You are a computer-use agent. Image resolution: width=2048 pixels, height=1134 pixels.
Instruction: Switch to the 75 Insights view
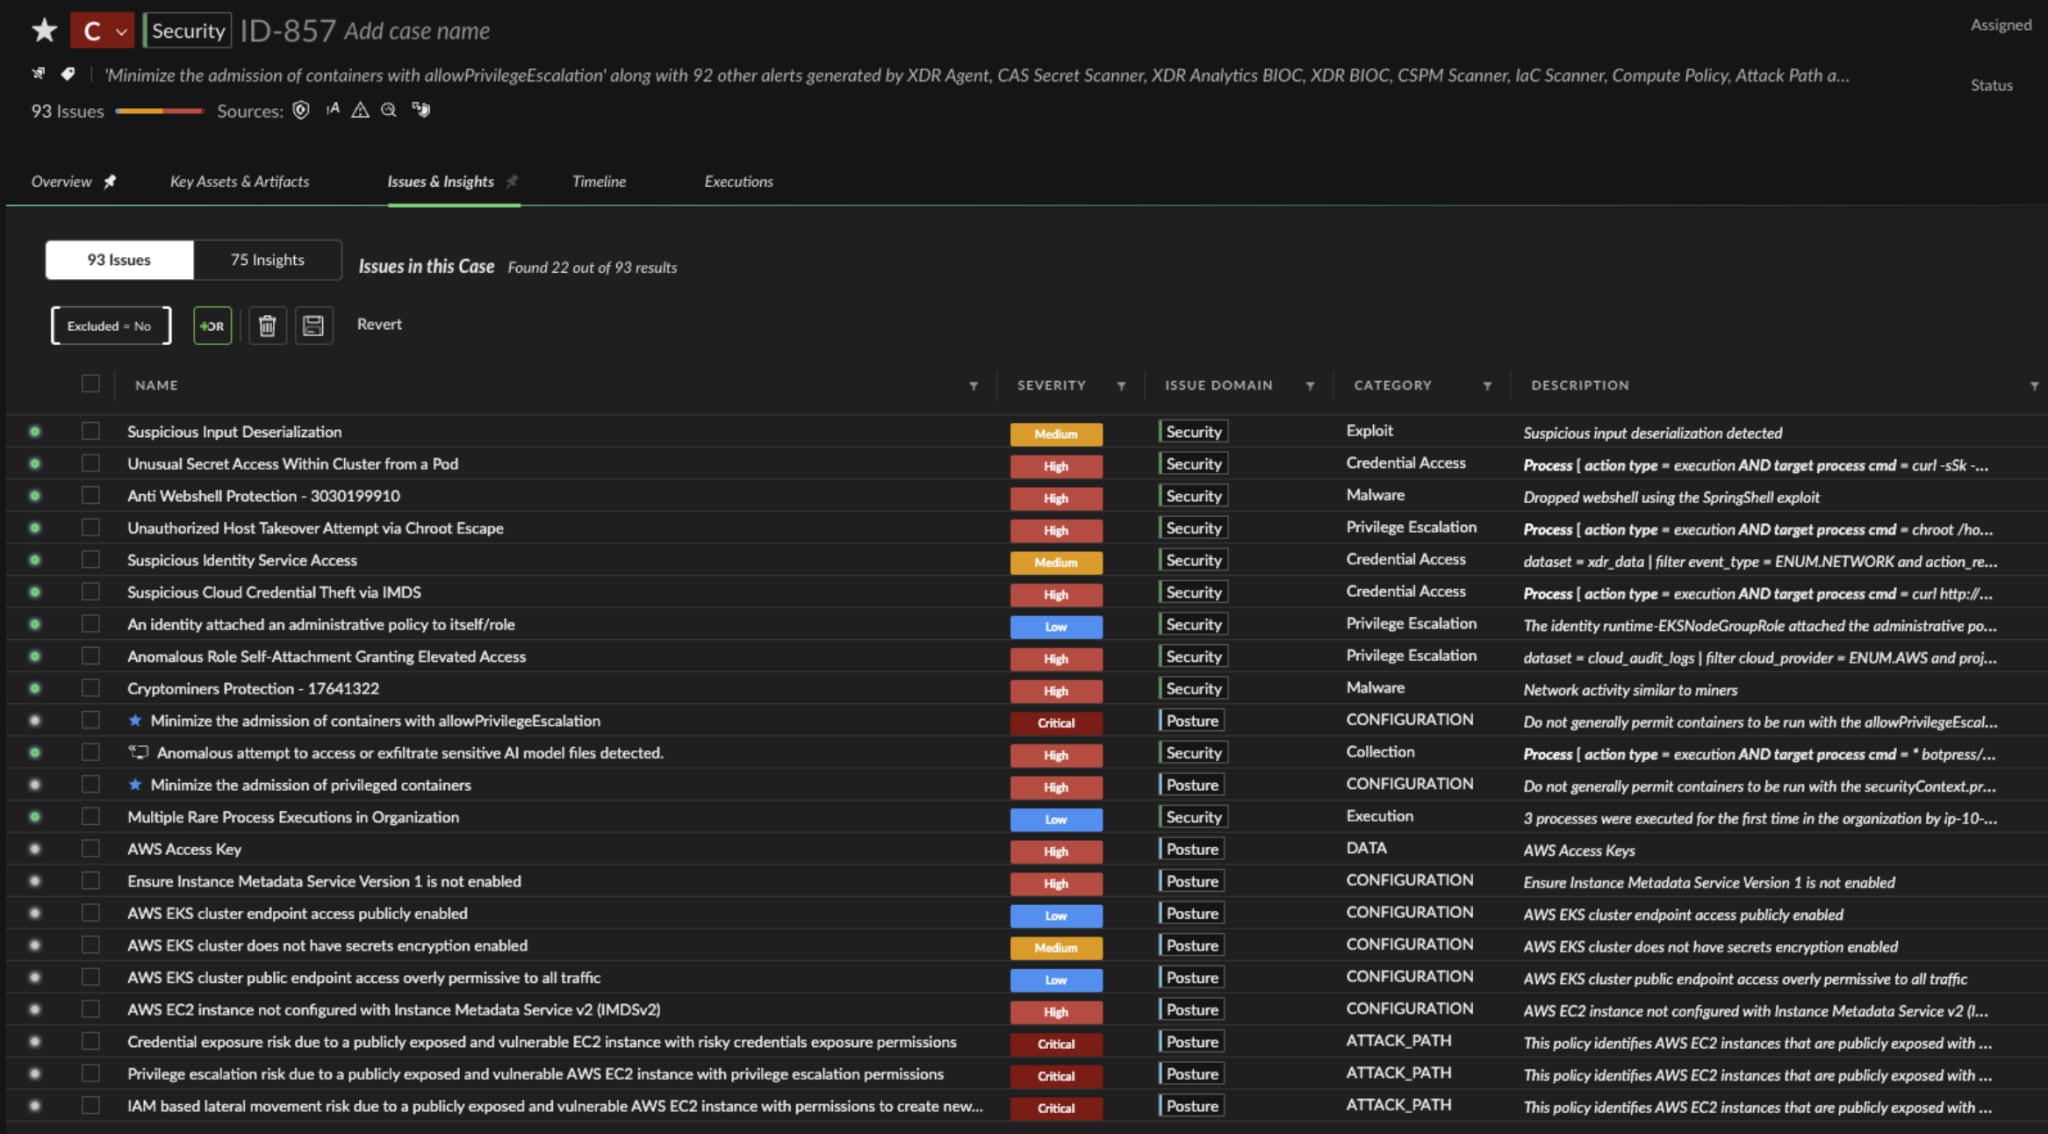(267, 259)
